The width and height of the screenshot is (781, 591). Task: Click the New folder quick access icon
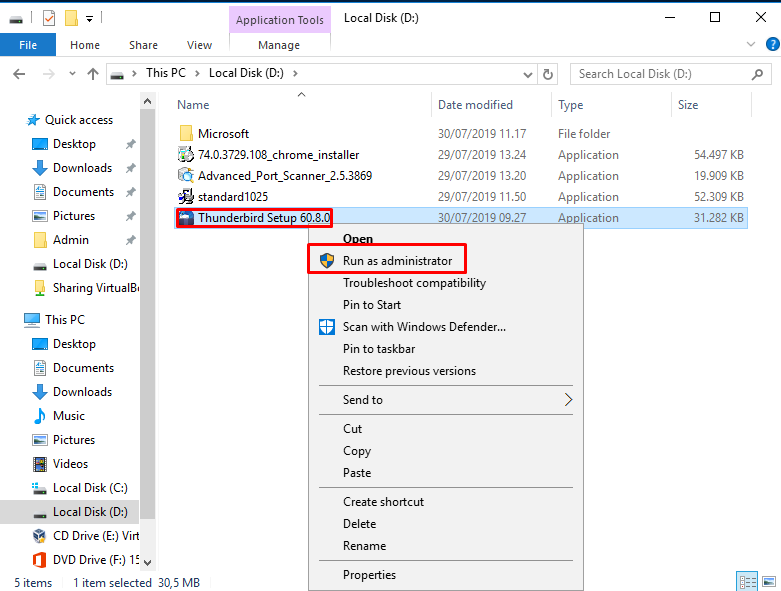(x=71, y=19)
